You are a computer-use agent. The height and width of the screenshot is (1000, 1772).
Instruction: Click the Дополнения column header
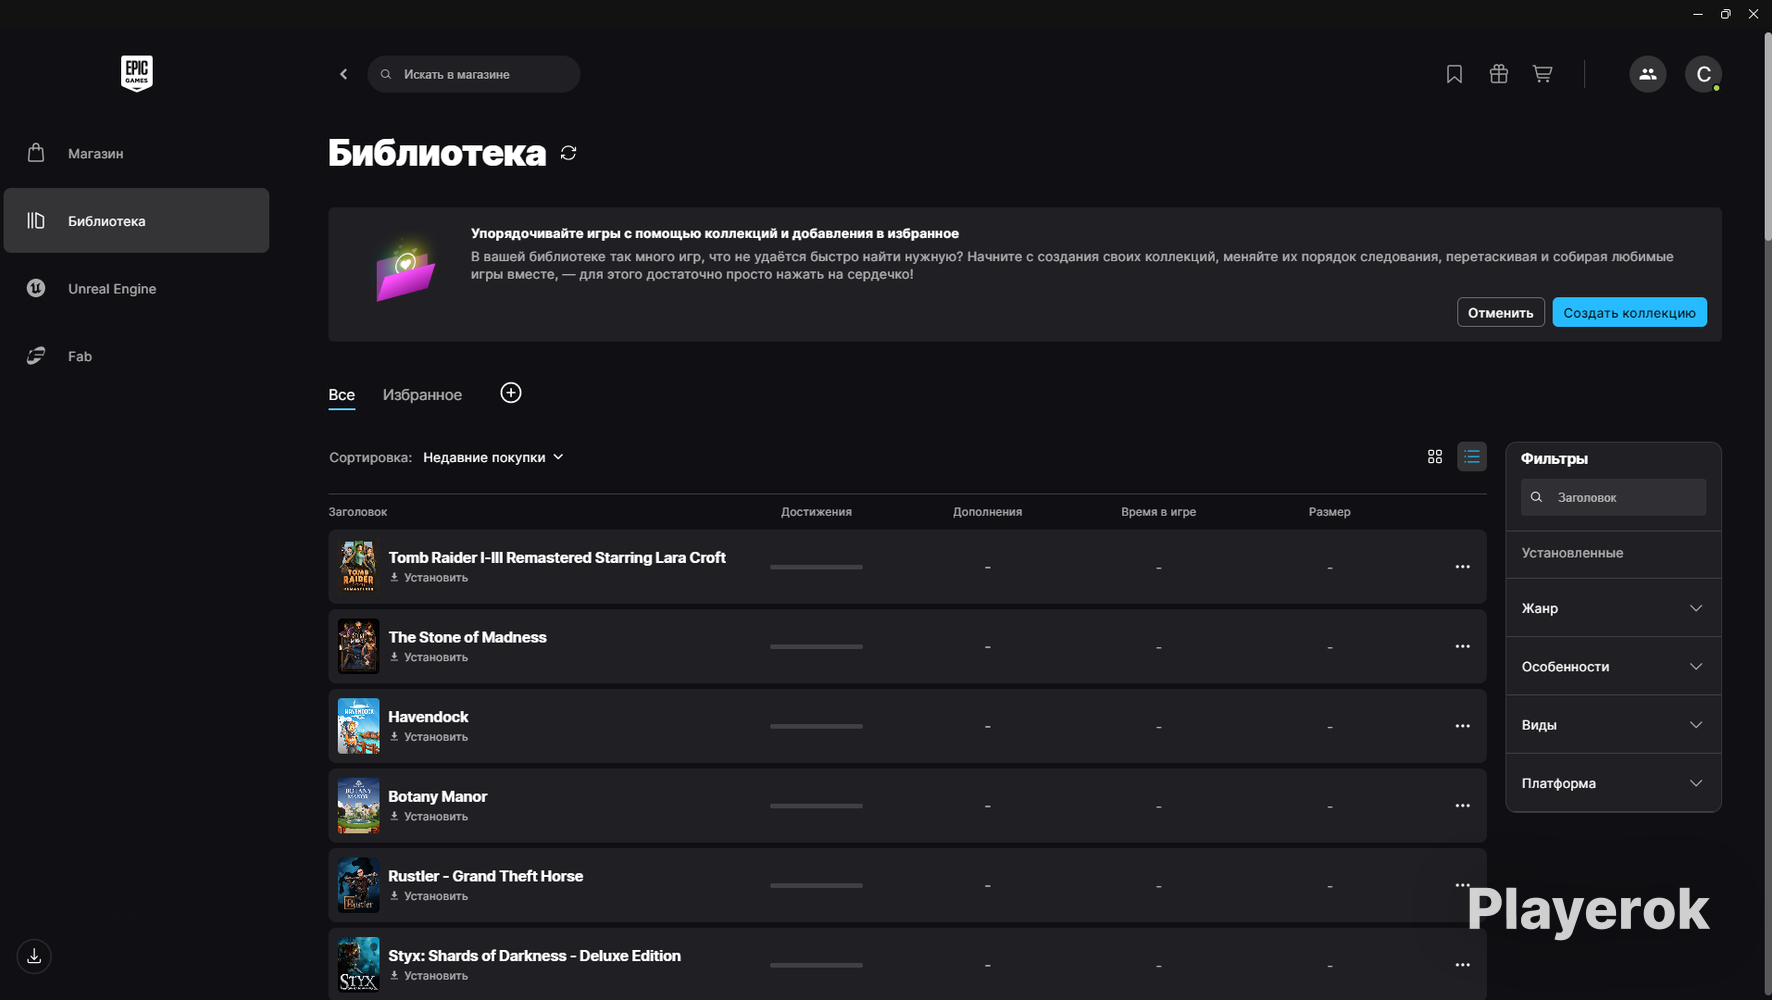[987, 512]
